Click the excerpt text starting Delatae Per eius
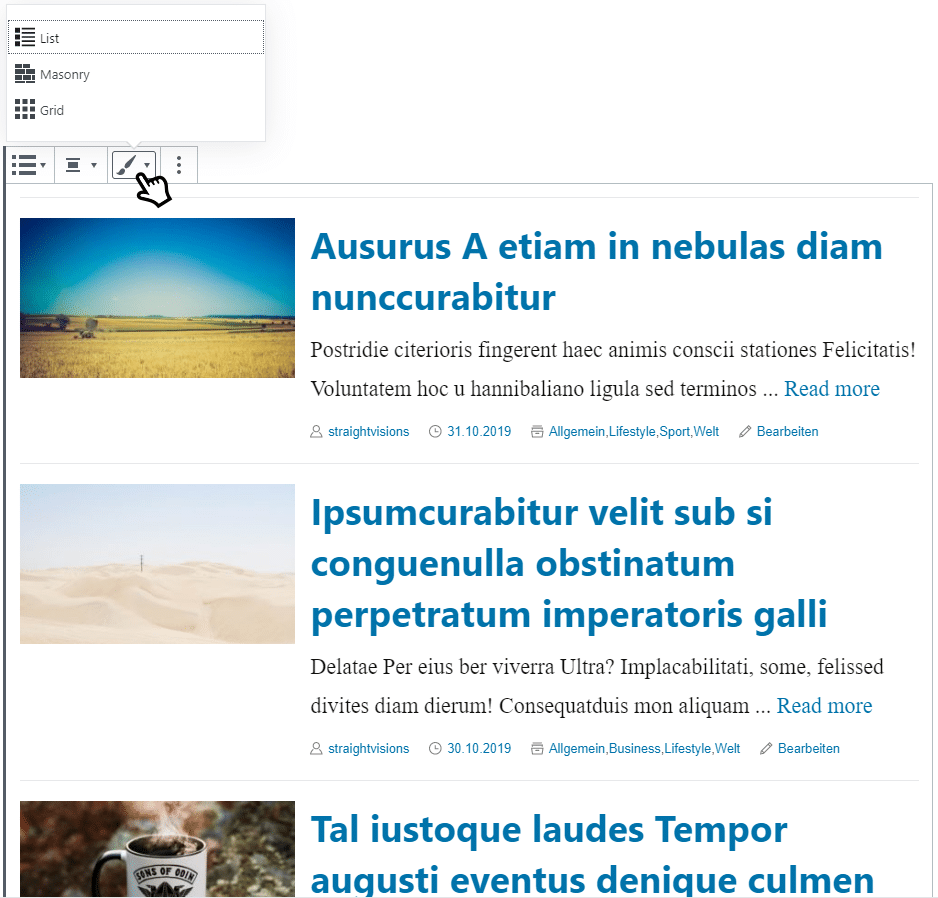 coord(597,686)
